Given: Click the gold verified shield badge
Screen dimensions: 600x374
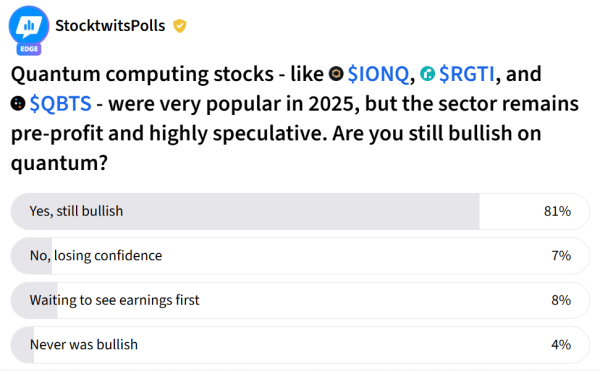Looking at the screenshot, I should pos(179,26).
